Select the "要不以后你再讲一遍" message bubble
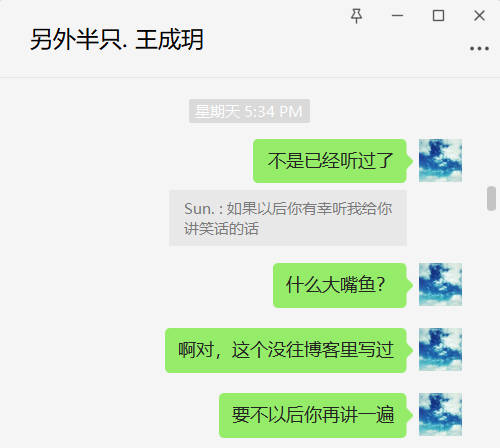Viewport: 500px width, 448px height. point(313,415)
